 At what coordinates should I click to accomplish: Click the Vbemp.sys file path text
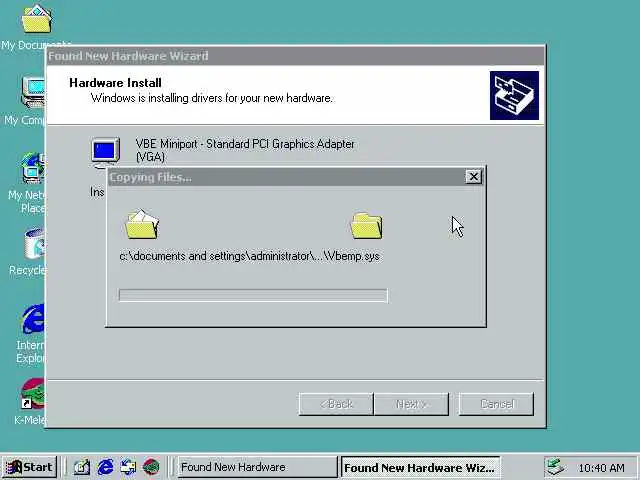pyautogui.click(x=249, y=256)
